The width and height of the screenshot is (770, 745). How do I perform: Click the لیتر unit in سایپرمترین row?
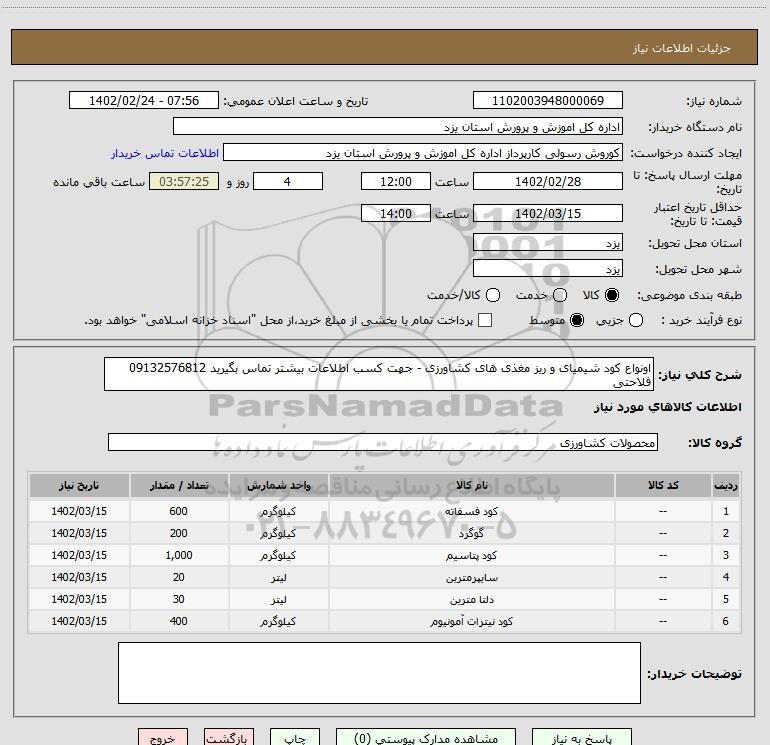[278, 578]
